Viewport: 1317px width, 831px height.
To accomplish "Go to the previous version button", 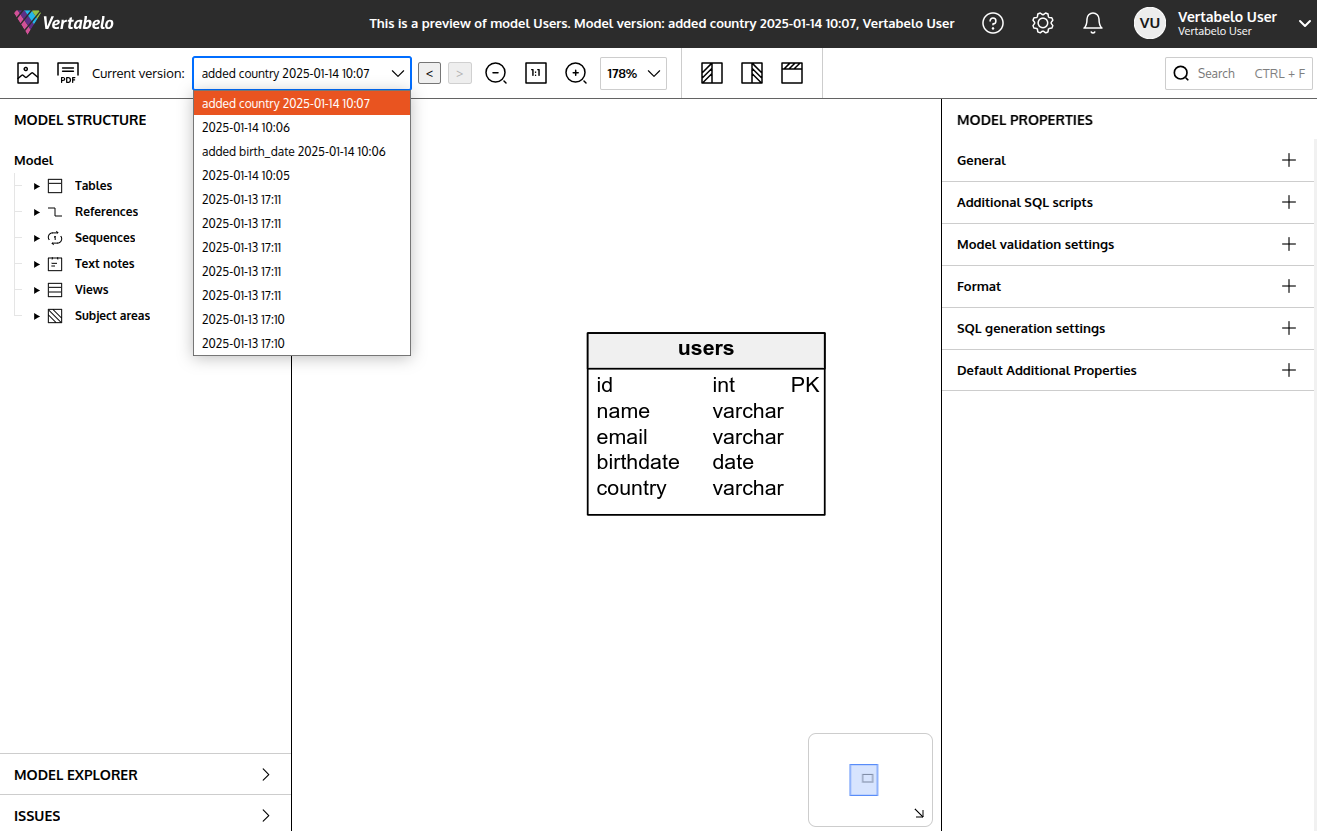I will 429,73.
